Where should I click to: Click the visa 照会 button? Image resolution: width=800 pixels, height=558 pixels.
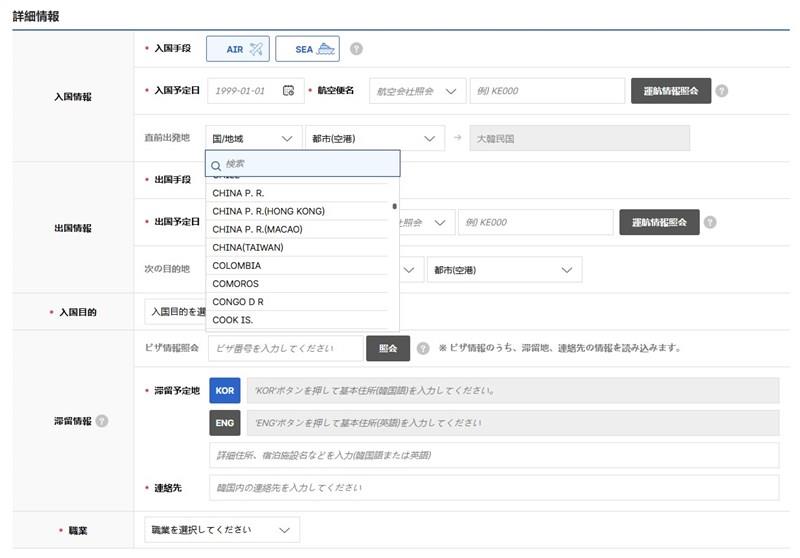pyautogui.click(x=388, y=348)
